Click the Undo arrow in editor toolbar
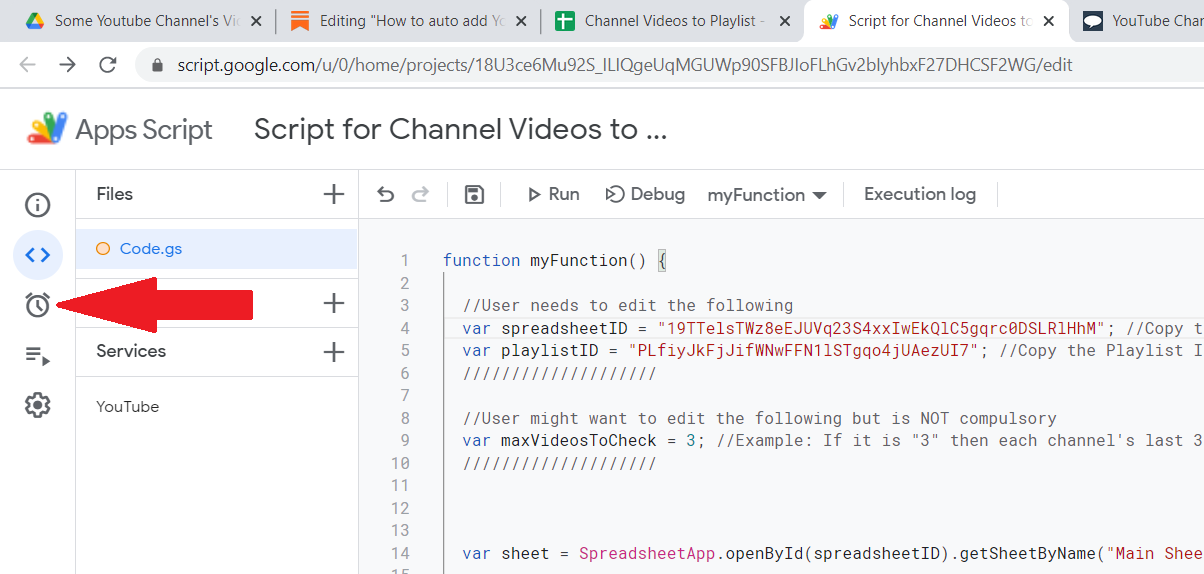The width and height of the screenshot is (1204, 574). point(386,195)
